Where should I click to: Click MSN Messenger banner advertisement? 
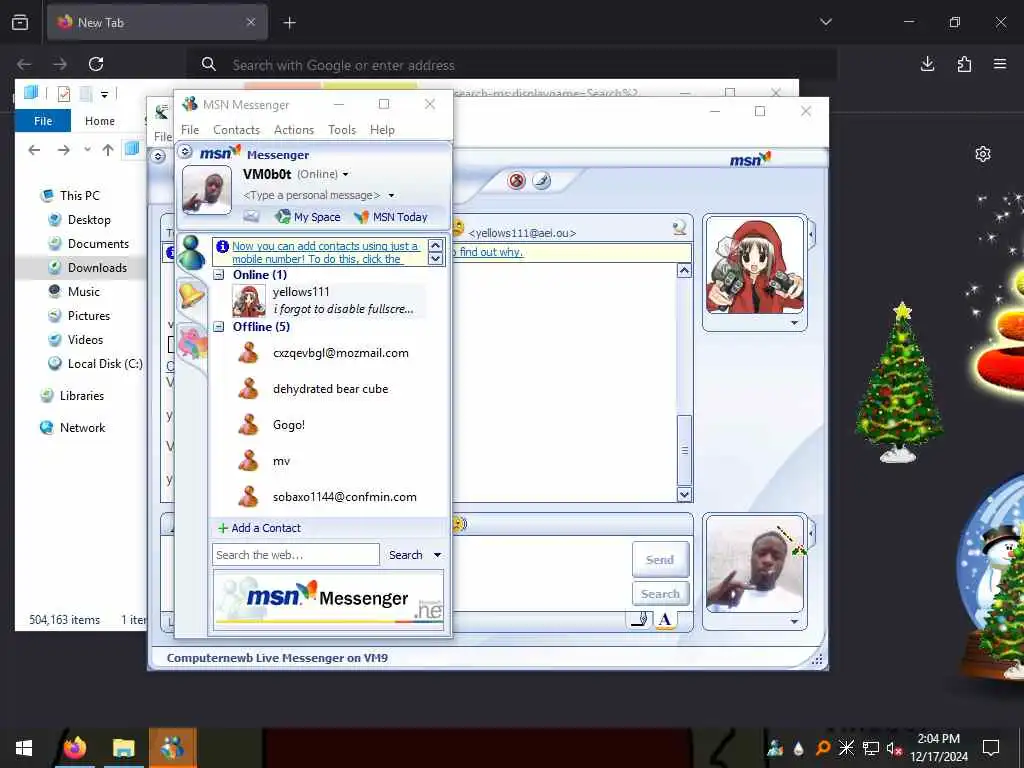[x=328, y=600]
